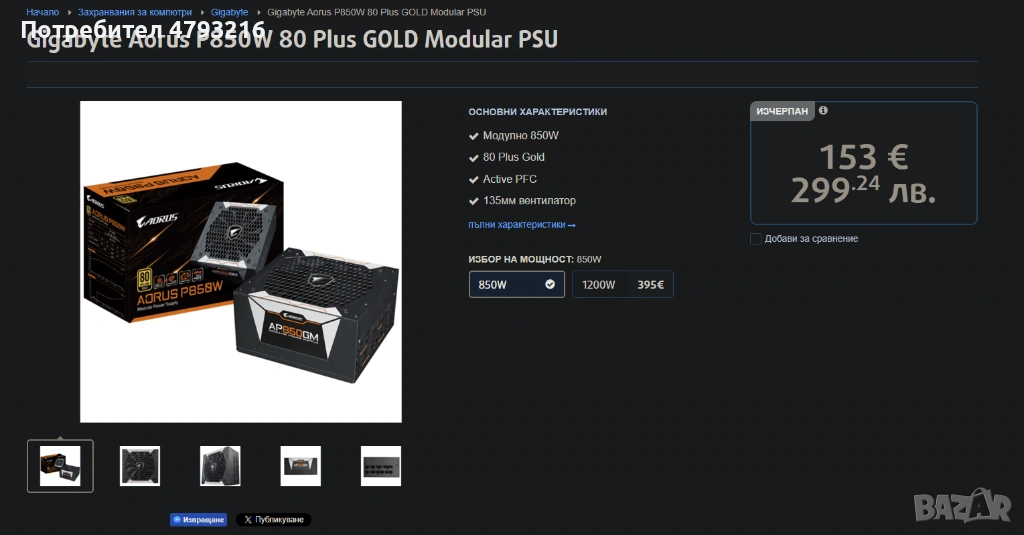
Task: Go to Начало breadcrumb
Action: pos(42,12)
